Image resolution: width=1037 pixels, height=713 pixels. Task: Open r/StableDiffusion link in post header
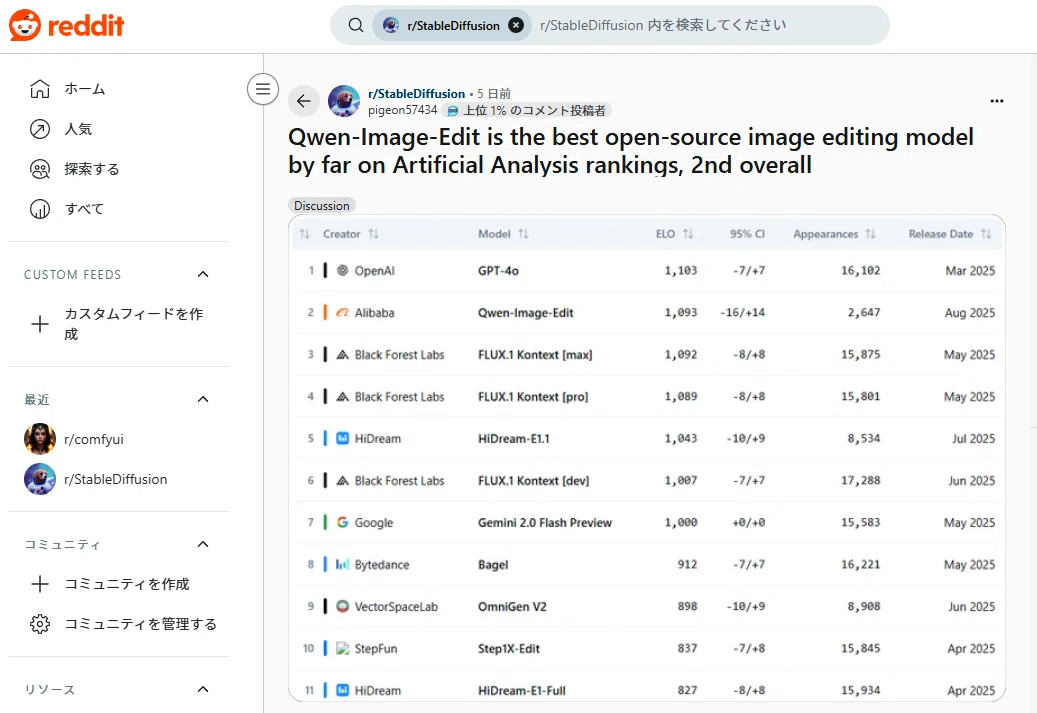tap(417, 93)
